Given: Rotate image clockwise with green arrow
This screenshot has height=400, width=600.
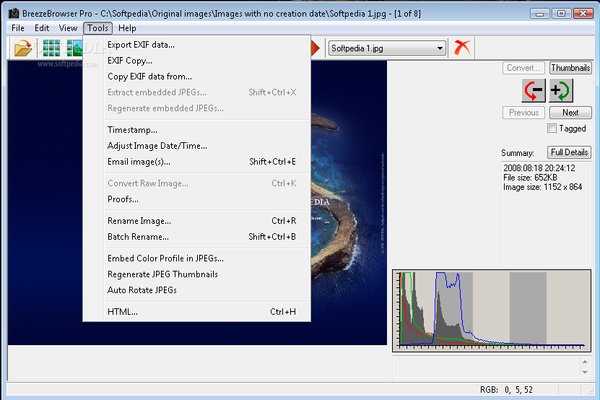Looking at the screenshot, I should pyautogui.click(x=561, y=90).
